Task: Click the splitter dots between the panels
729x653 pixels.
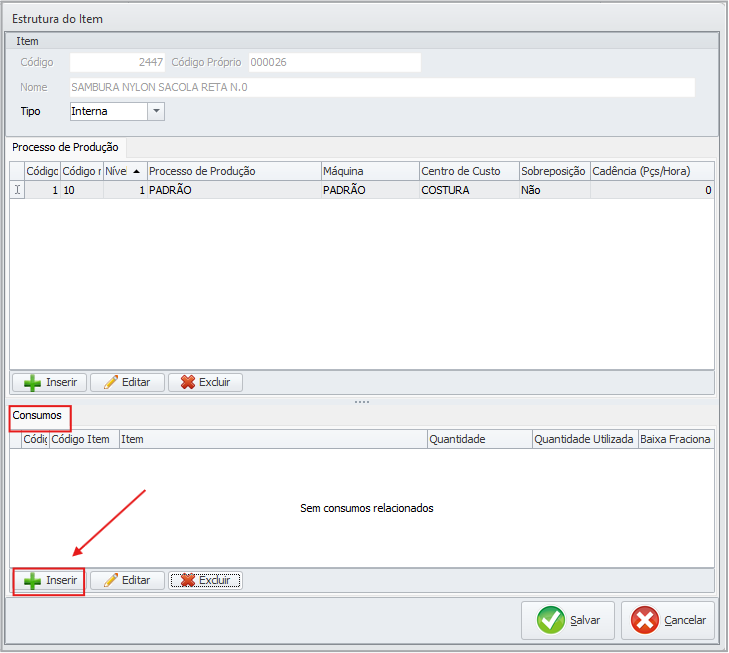Action: 362,402
